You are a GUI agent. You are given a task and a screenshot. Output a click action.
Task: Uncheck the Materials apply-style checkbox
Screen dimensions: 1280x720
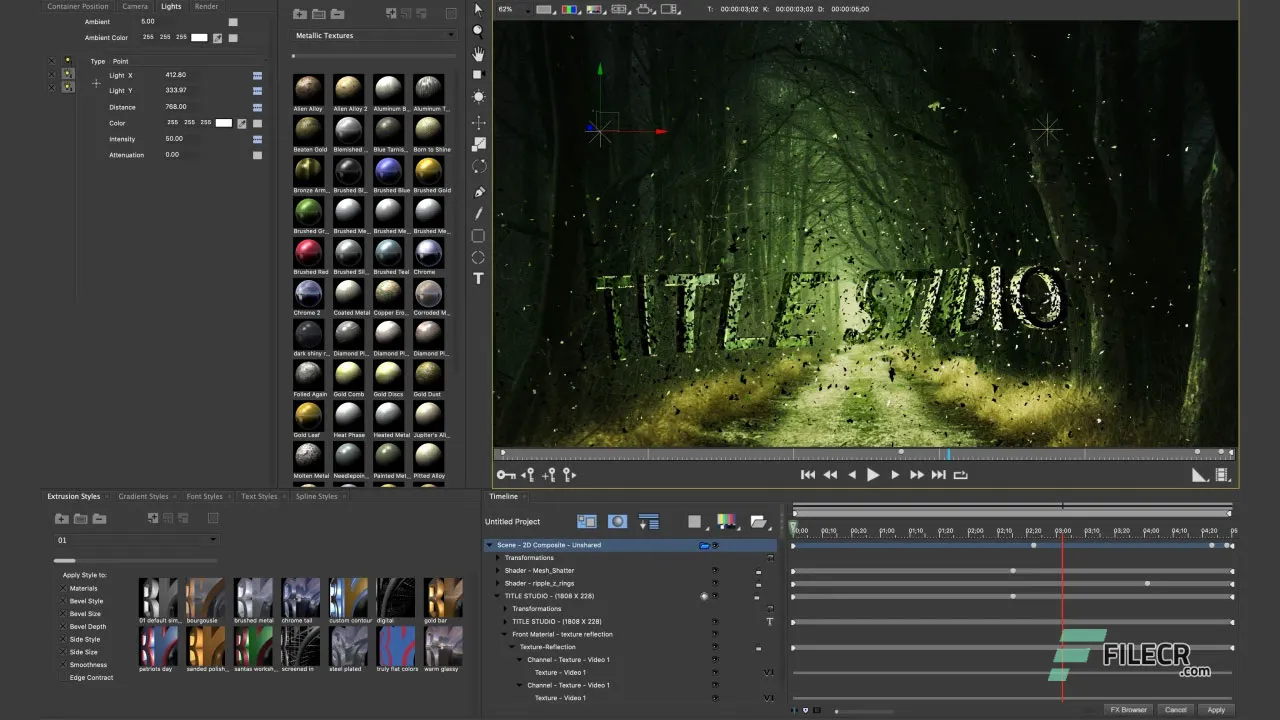coord(65,589)
